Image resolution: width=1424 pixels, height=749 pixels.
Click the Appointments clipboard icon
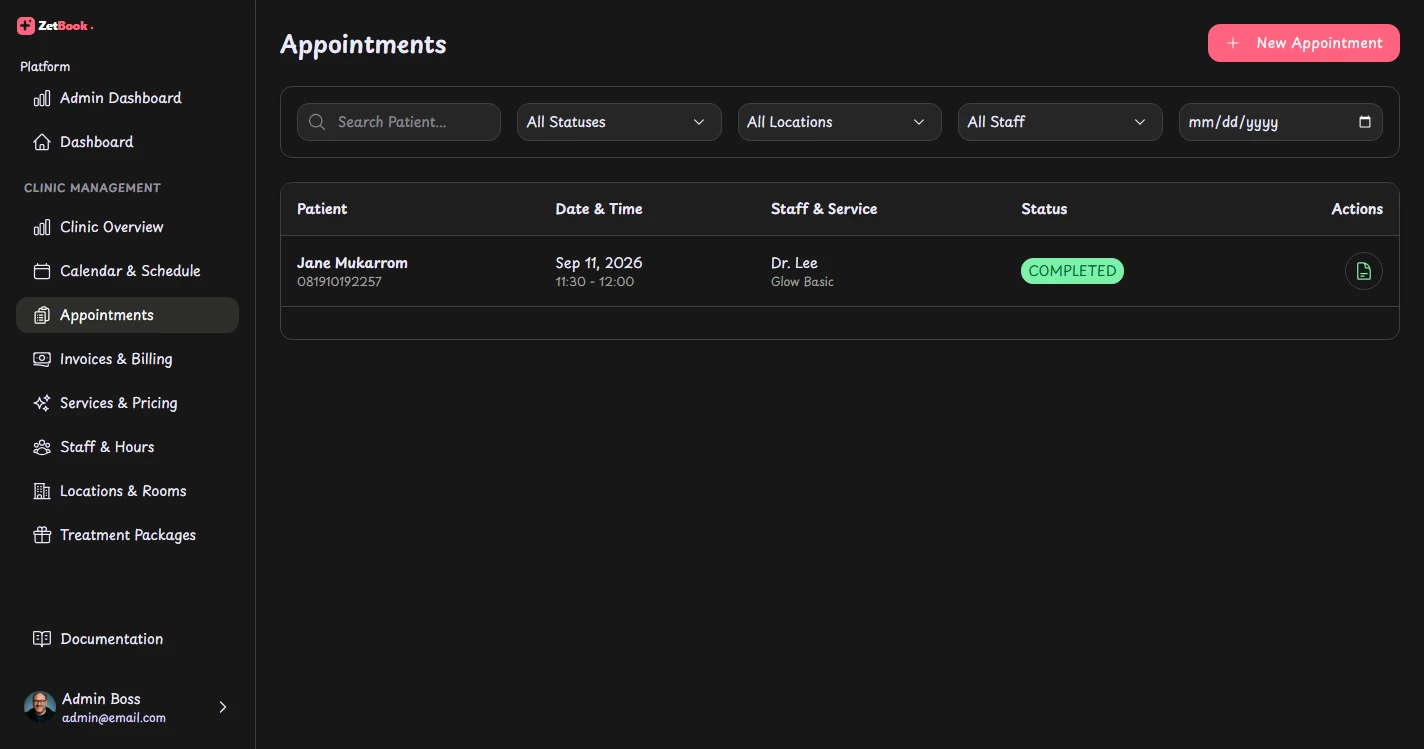(42, 315)
